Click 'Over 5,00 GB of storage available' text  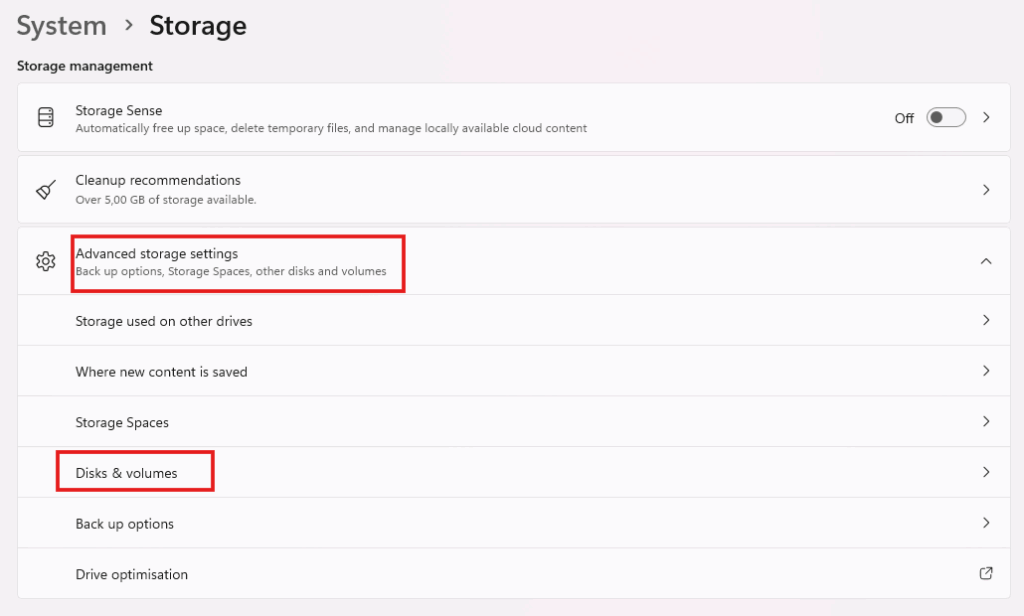coord(166,200)
